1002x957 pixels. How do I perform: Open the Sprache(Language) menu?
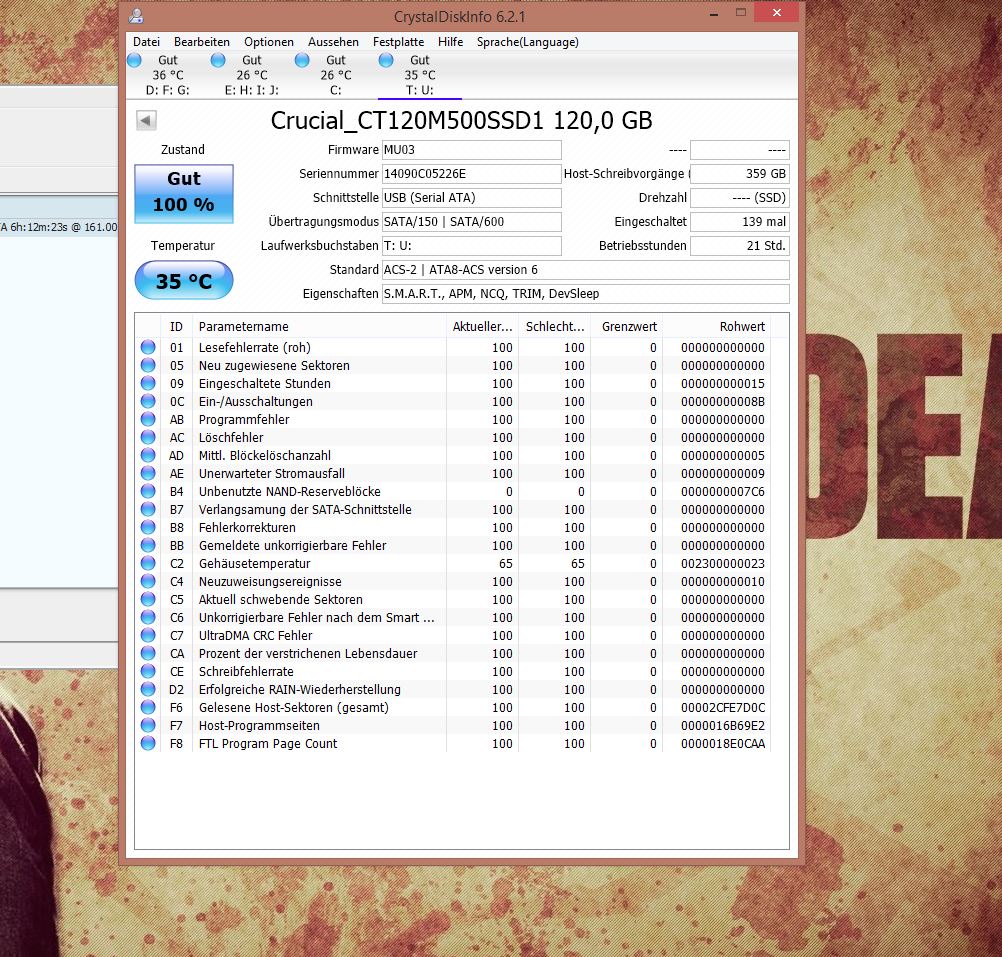tap(528, 42)
